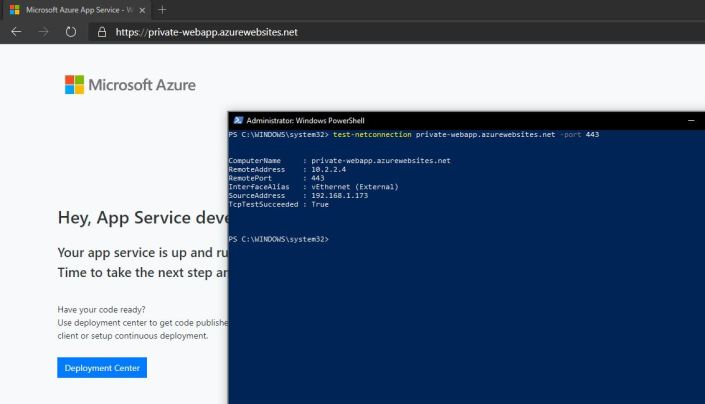Open a new browser tab with plus
705x404 pixels.
[162, 10]
